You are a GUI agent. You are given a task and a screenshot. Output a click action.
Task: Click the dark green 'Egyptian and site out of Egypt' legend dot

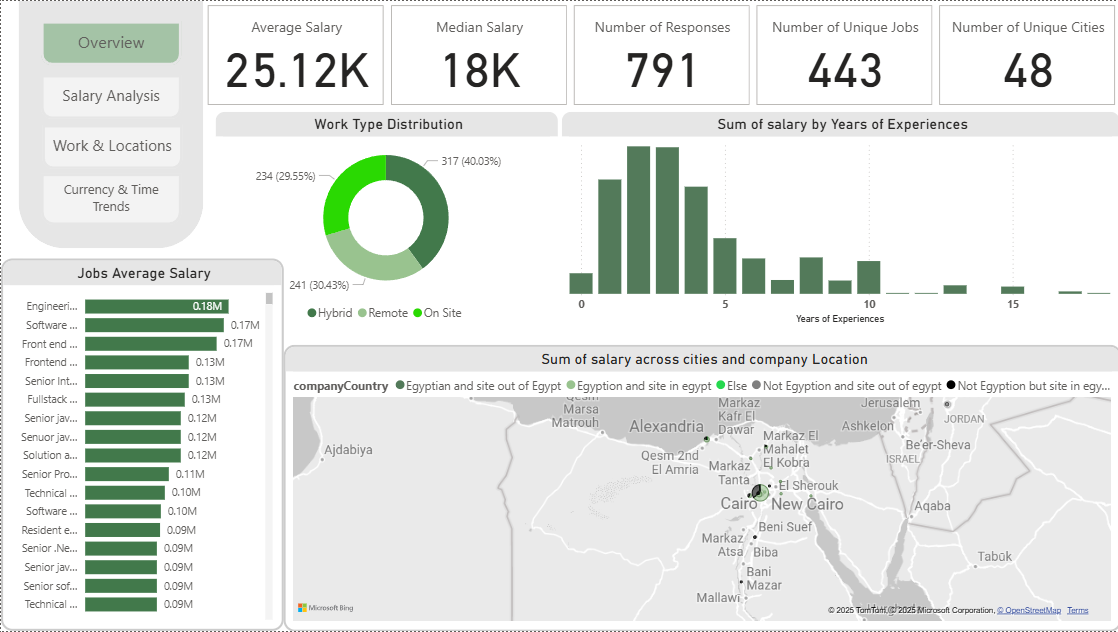400,383
